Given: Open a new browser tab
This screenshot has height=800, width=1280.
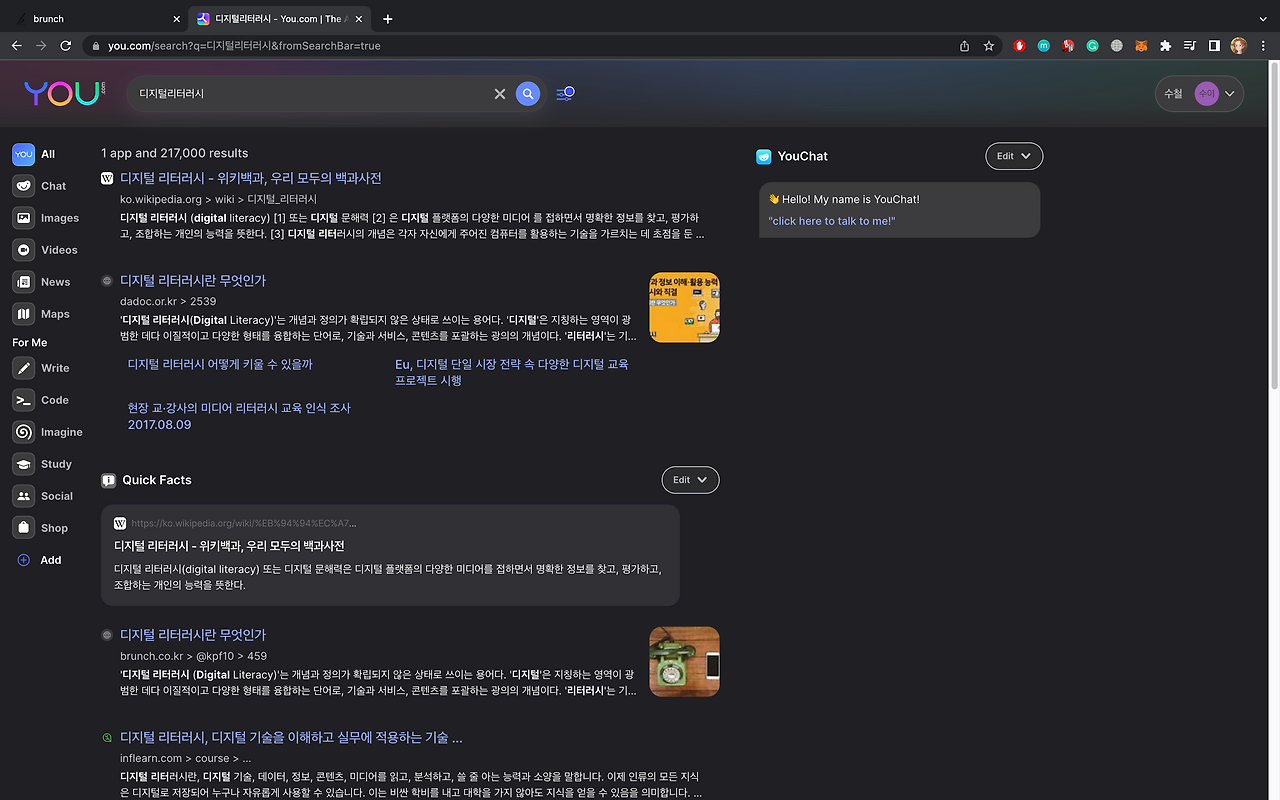Looking at the screenshot, I should (x=388, y=19).
